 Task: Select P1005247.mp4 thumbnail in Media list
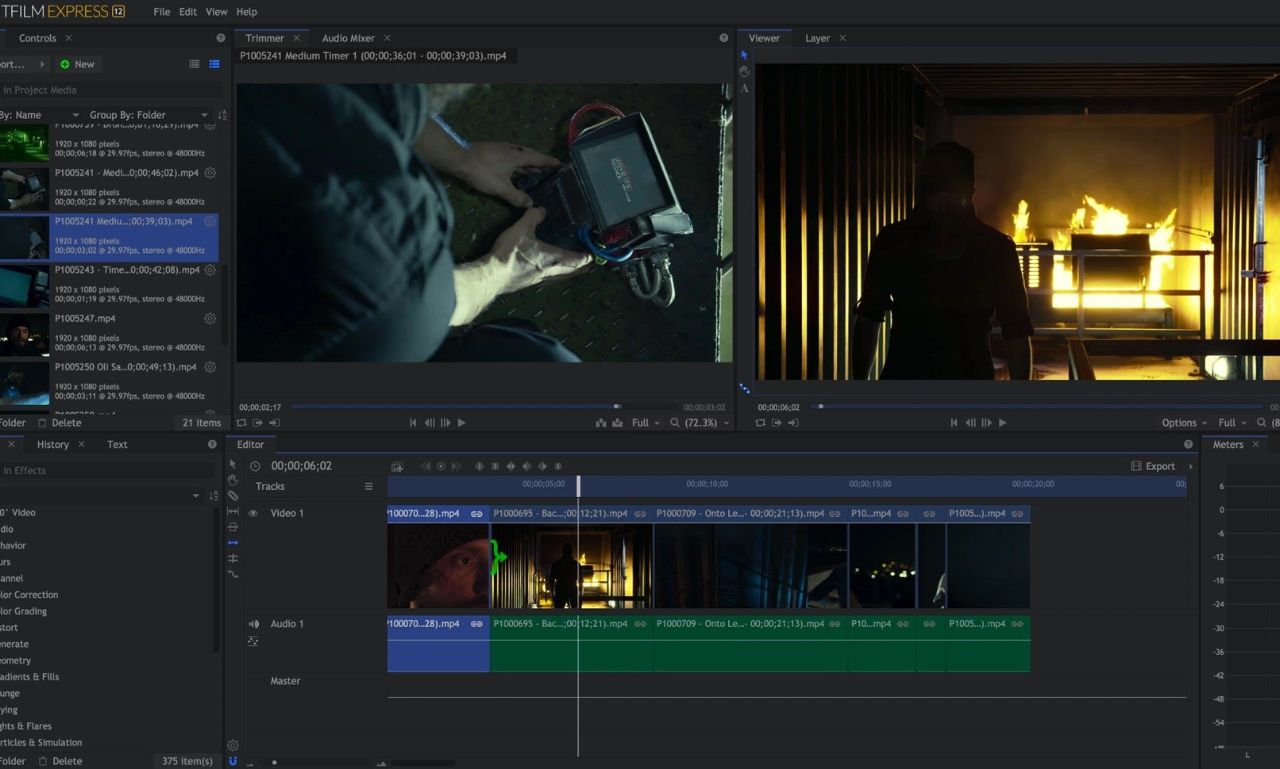24,335
